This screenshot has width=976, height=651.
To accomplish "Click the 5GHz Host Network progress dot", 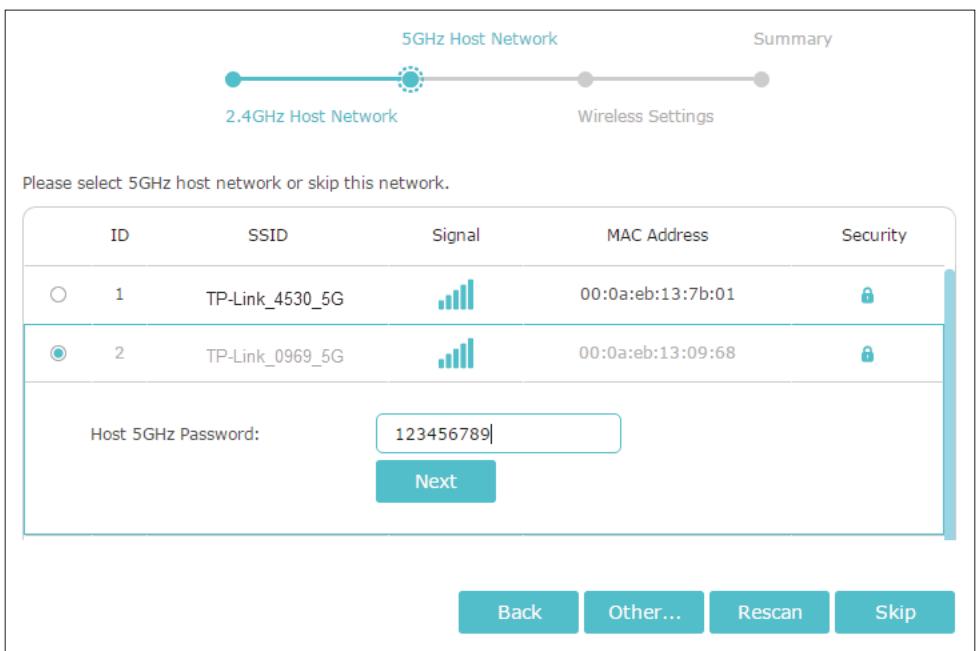I will tap(411, 78).
